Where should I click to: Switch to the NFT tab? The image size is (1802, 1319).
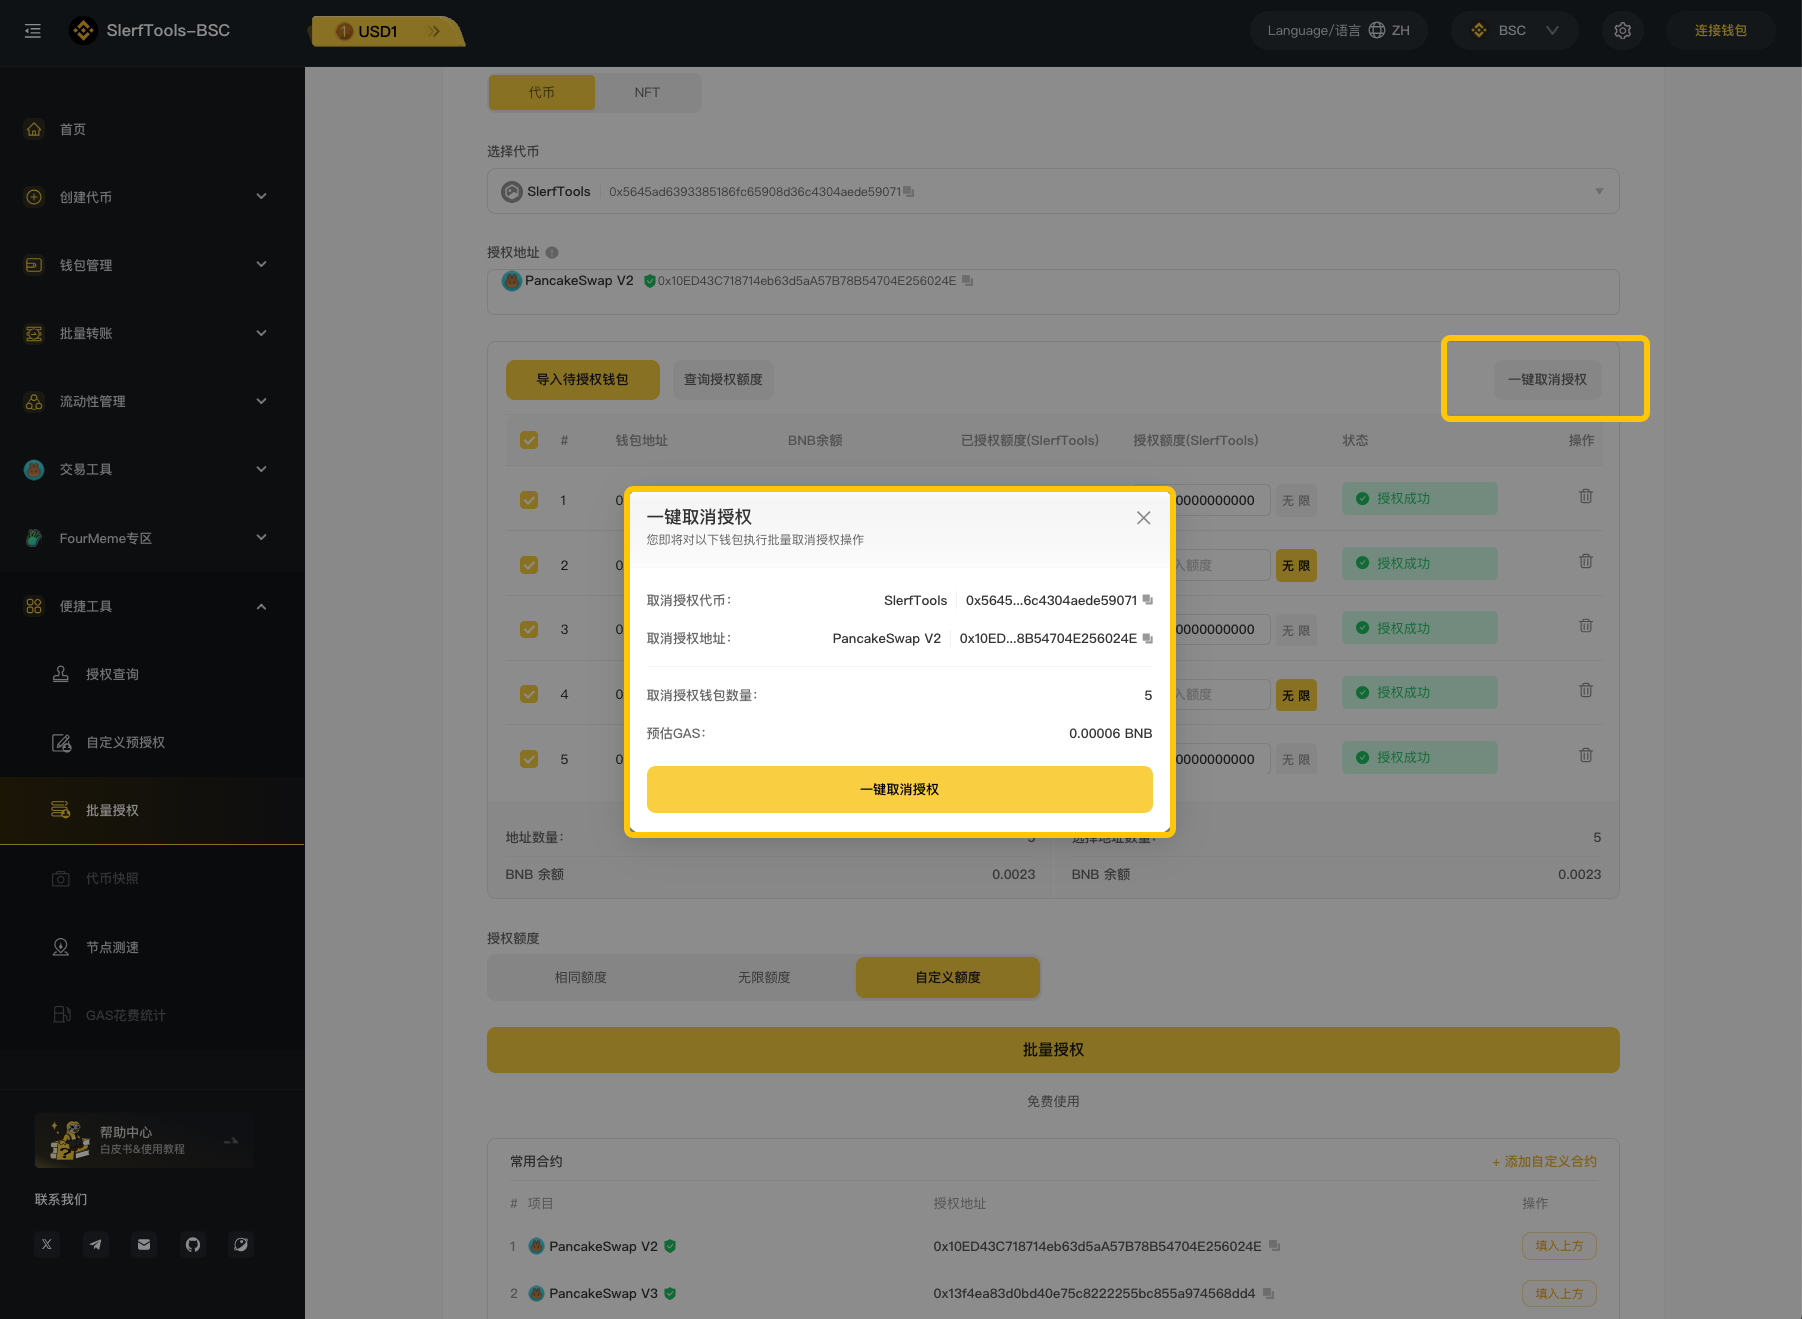click(x=647, y=92)
